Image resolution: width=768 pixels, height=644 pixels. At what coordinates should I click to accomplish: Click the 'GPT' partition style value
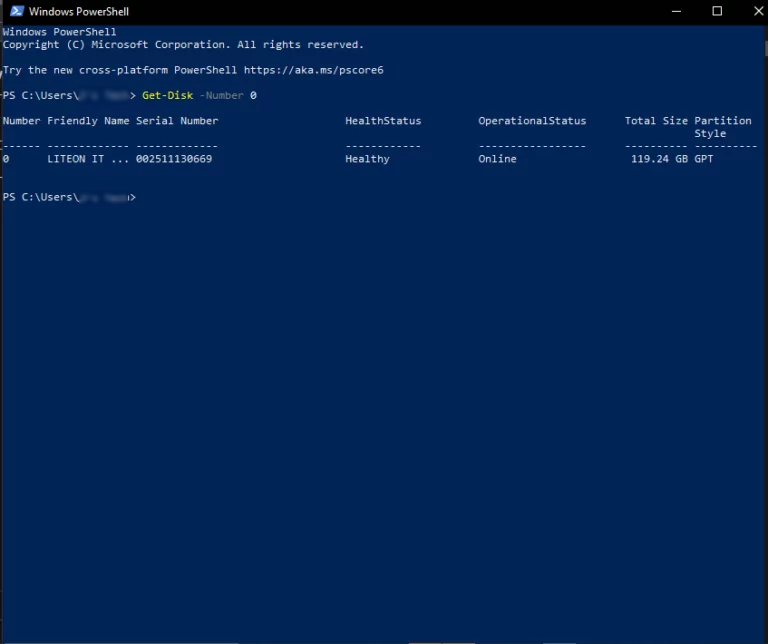703,159
